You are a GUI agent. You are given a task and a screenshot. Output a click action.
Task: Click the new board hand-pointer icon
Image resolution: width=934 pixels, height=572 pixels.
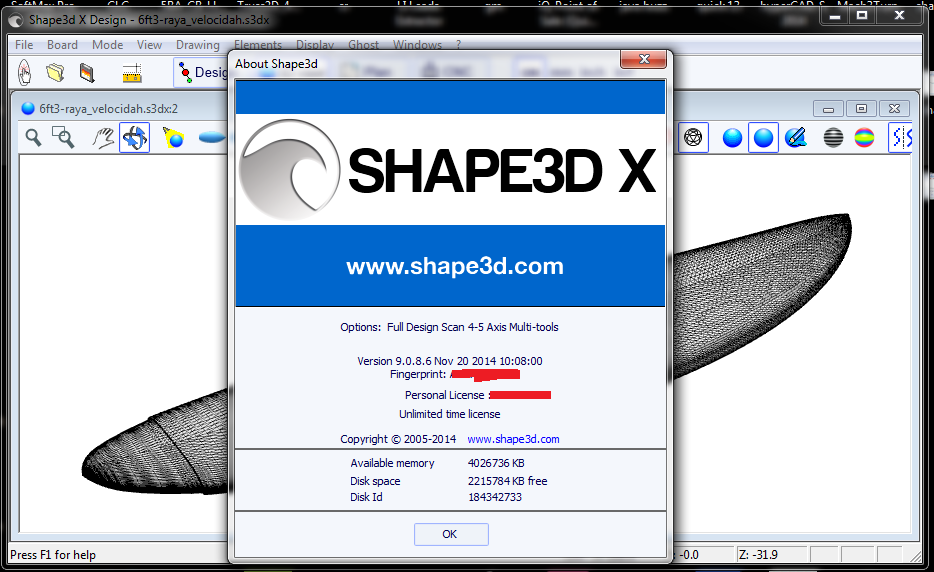(24, 73)
